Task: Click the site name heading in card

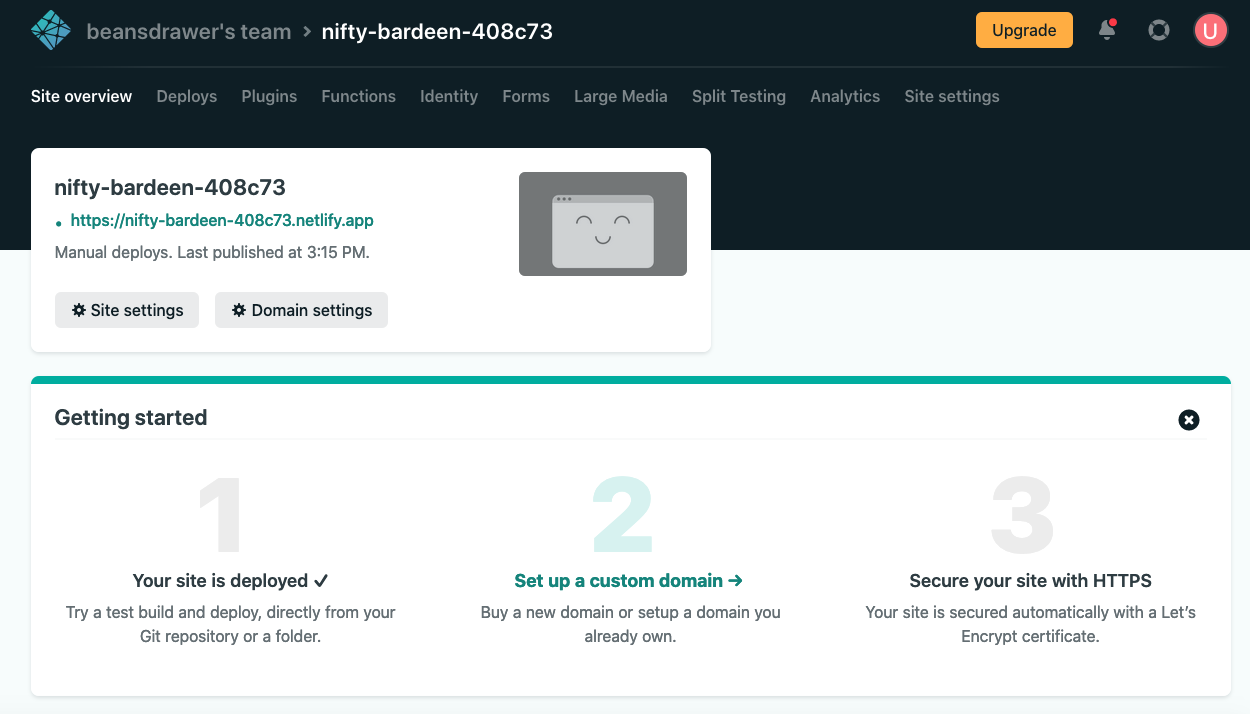Action: pyautogui.click(x=170, y=187)
